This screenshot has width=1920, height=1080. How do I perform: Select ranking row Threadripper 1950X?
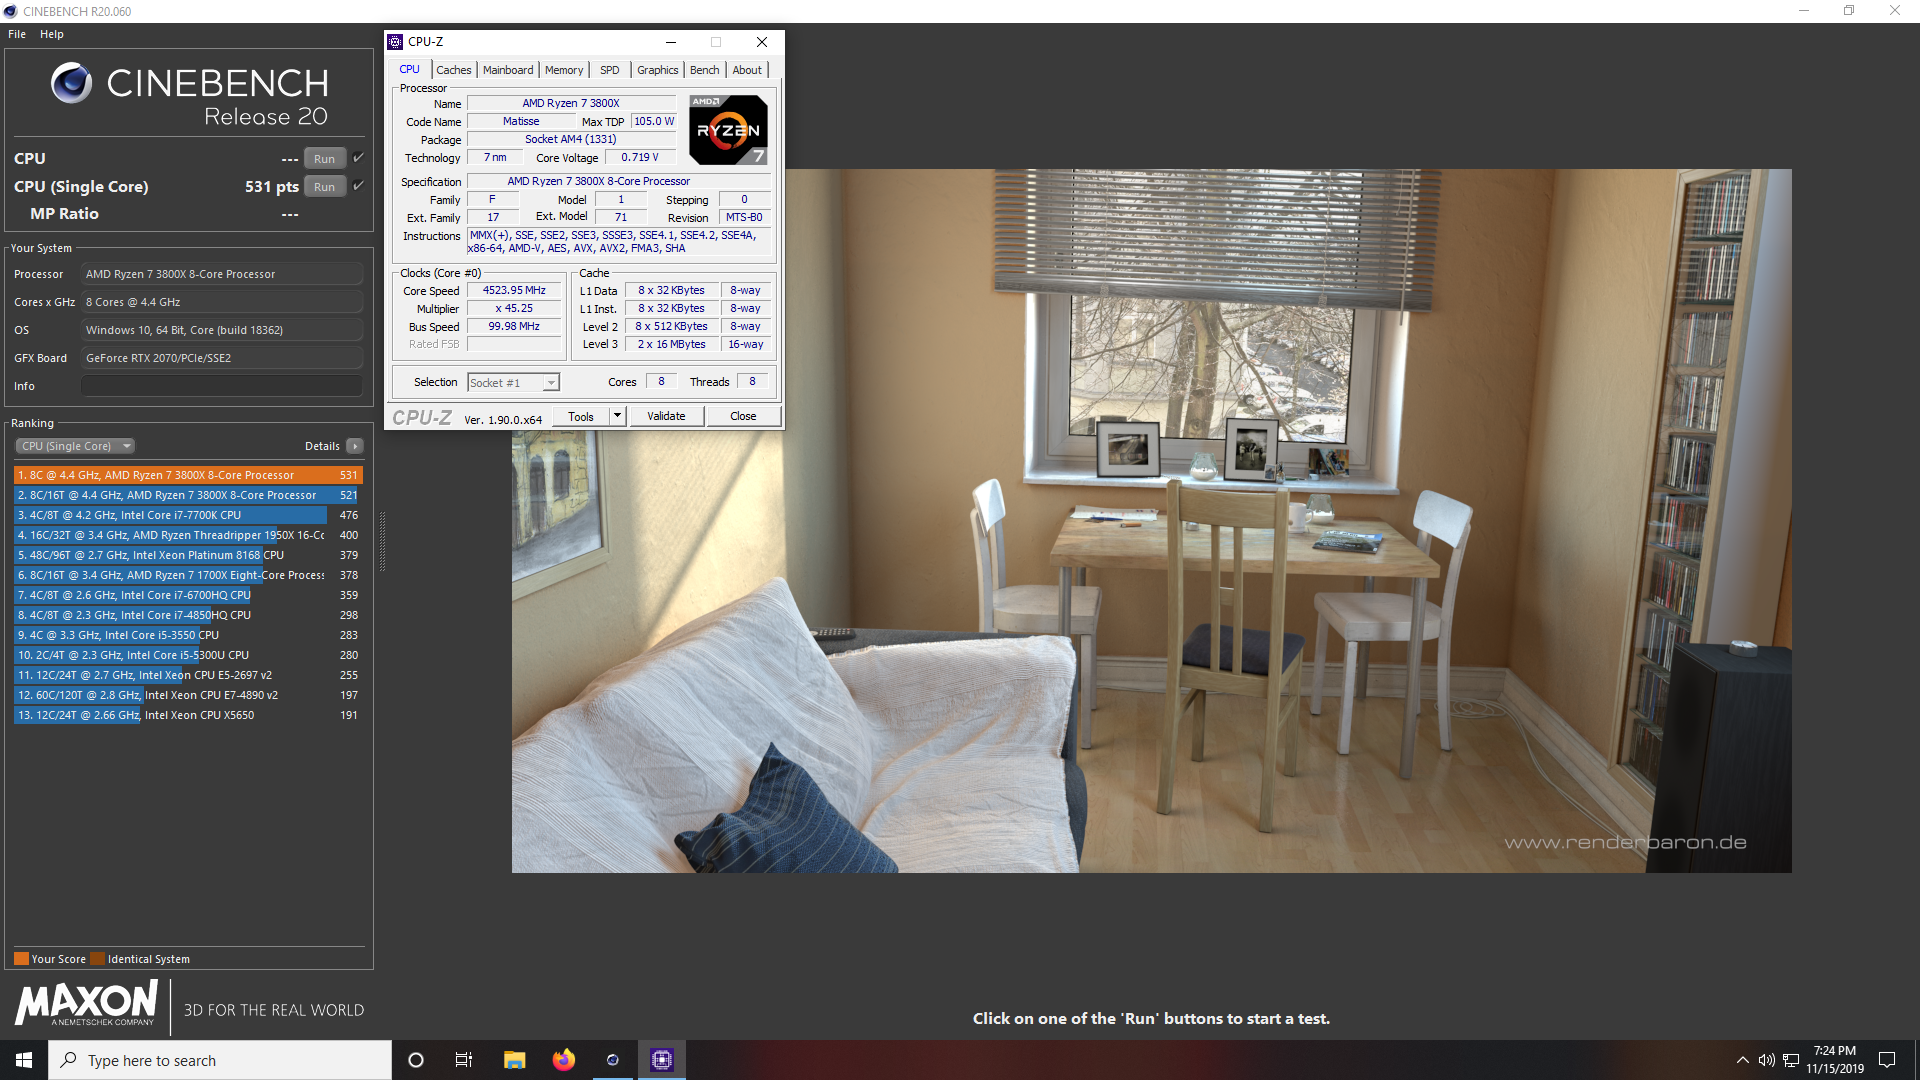point(188,535)
